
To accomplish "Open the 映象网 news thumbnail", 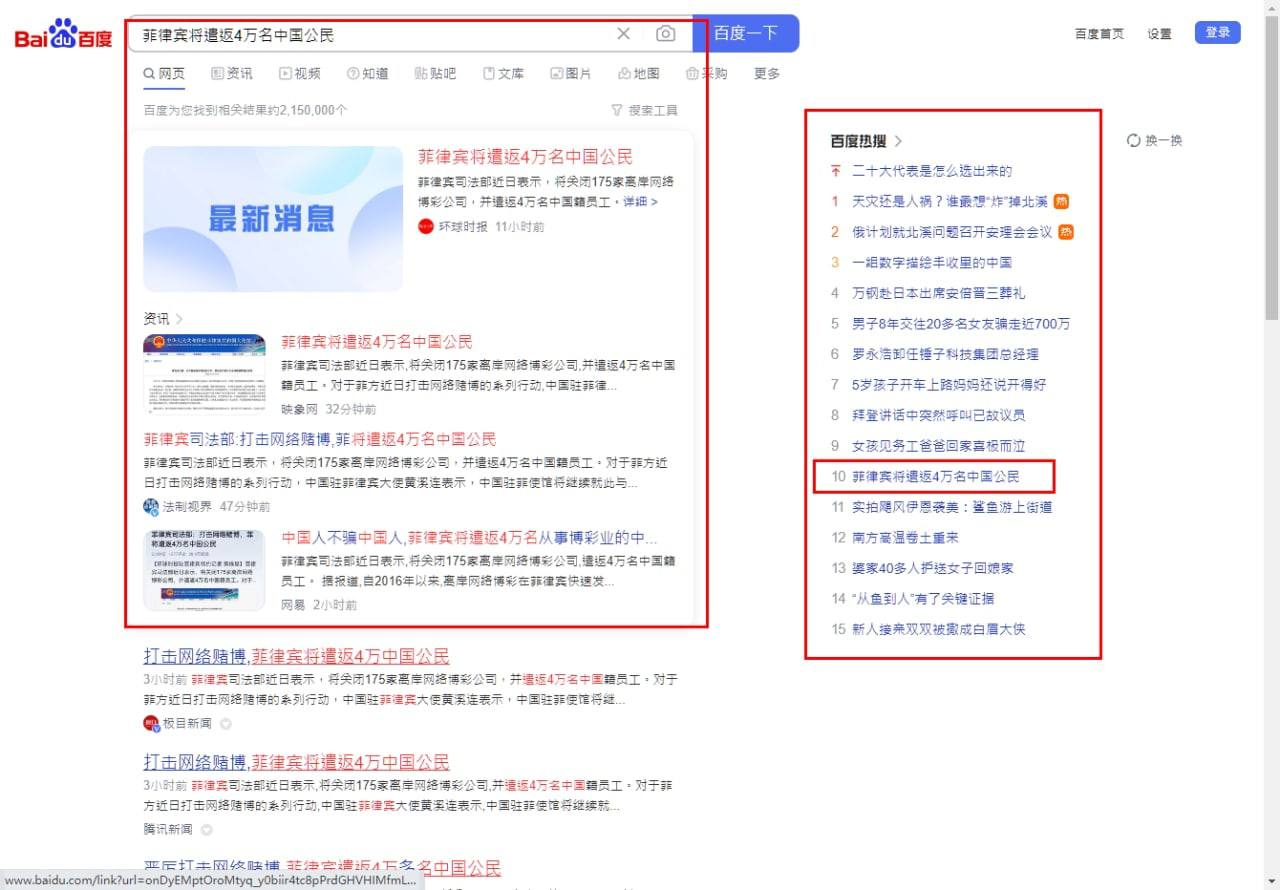I will click(x=204, y=374).
